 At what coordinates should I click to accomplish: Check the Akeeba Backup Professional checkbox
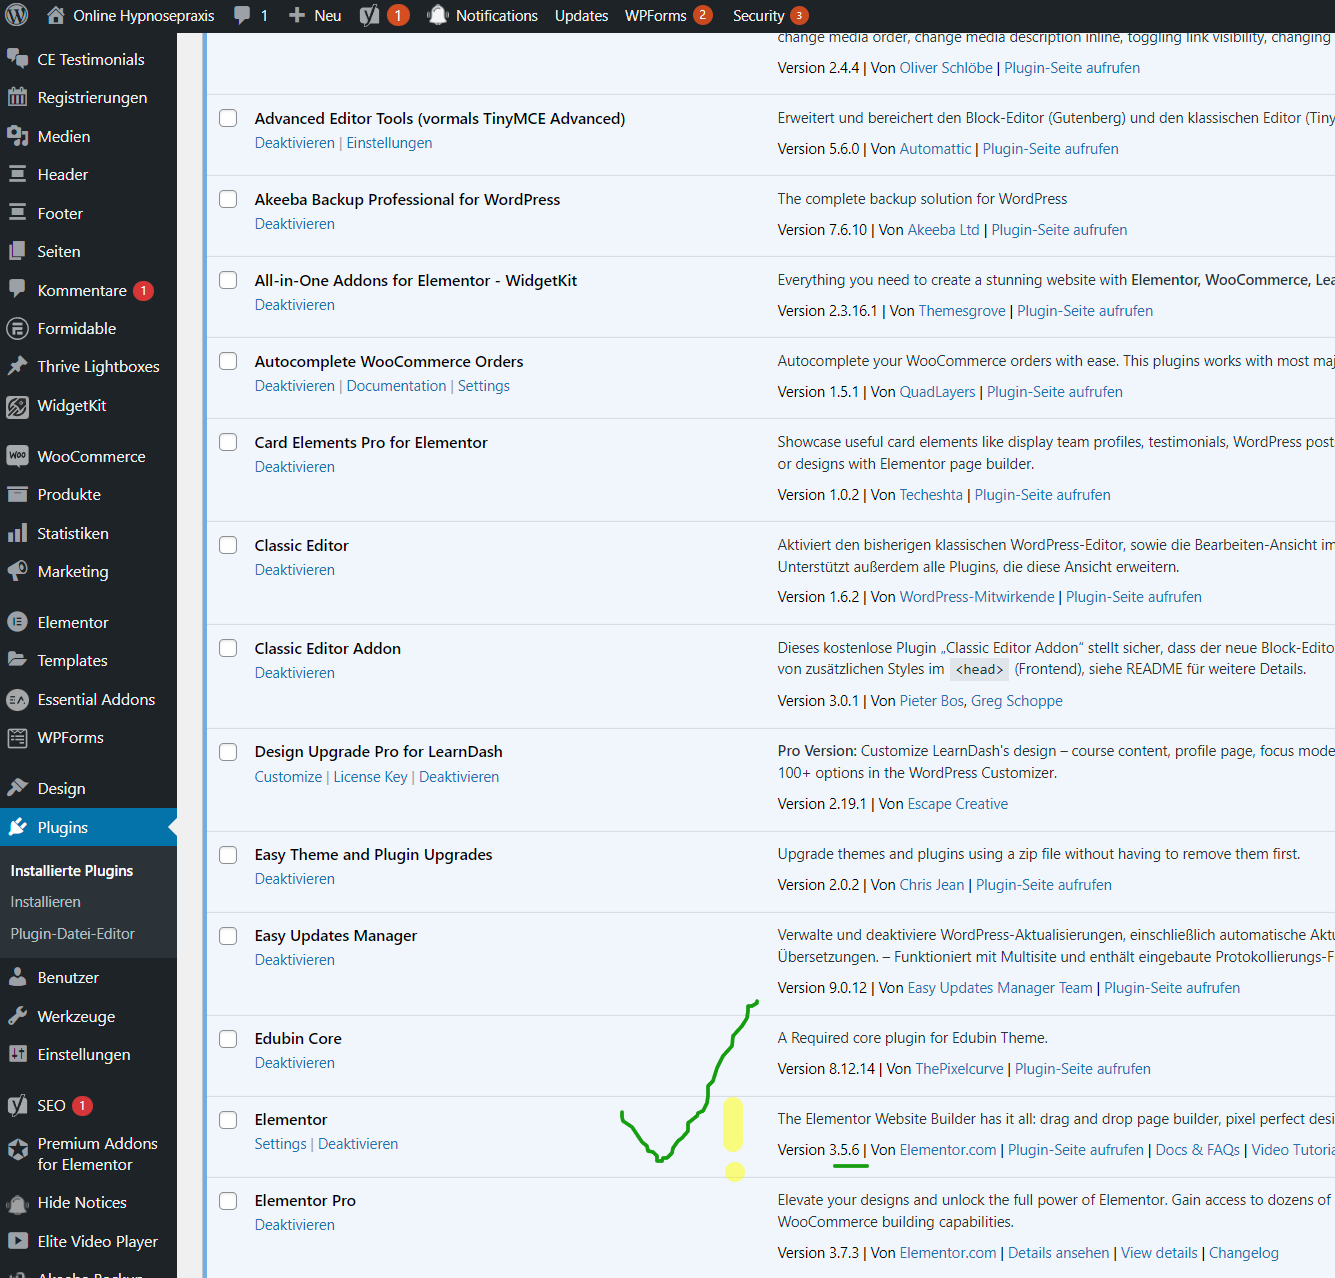(228, 199)
